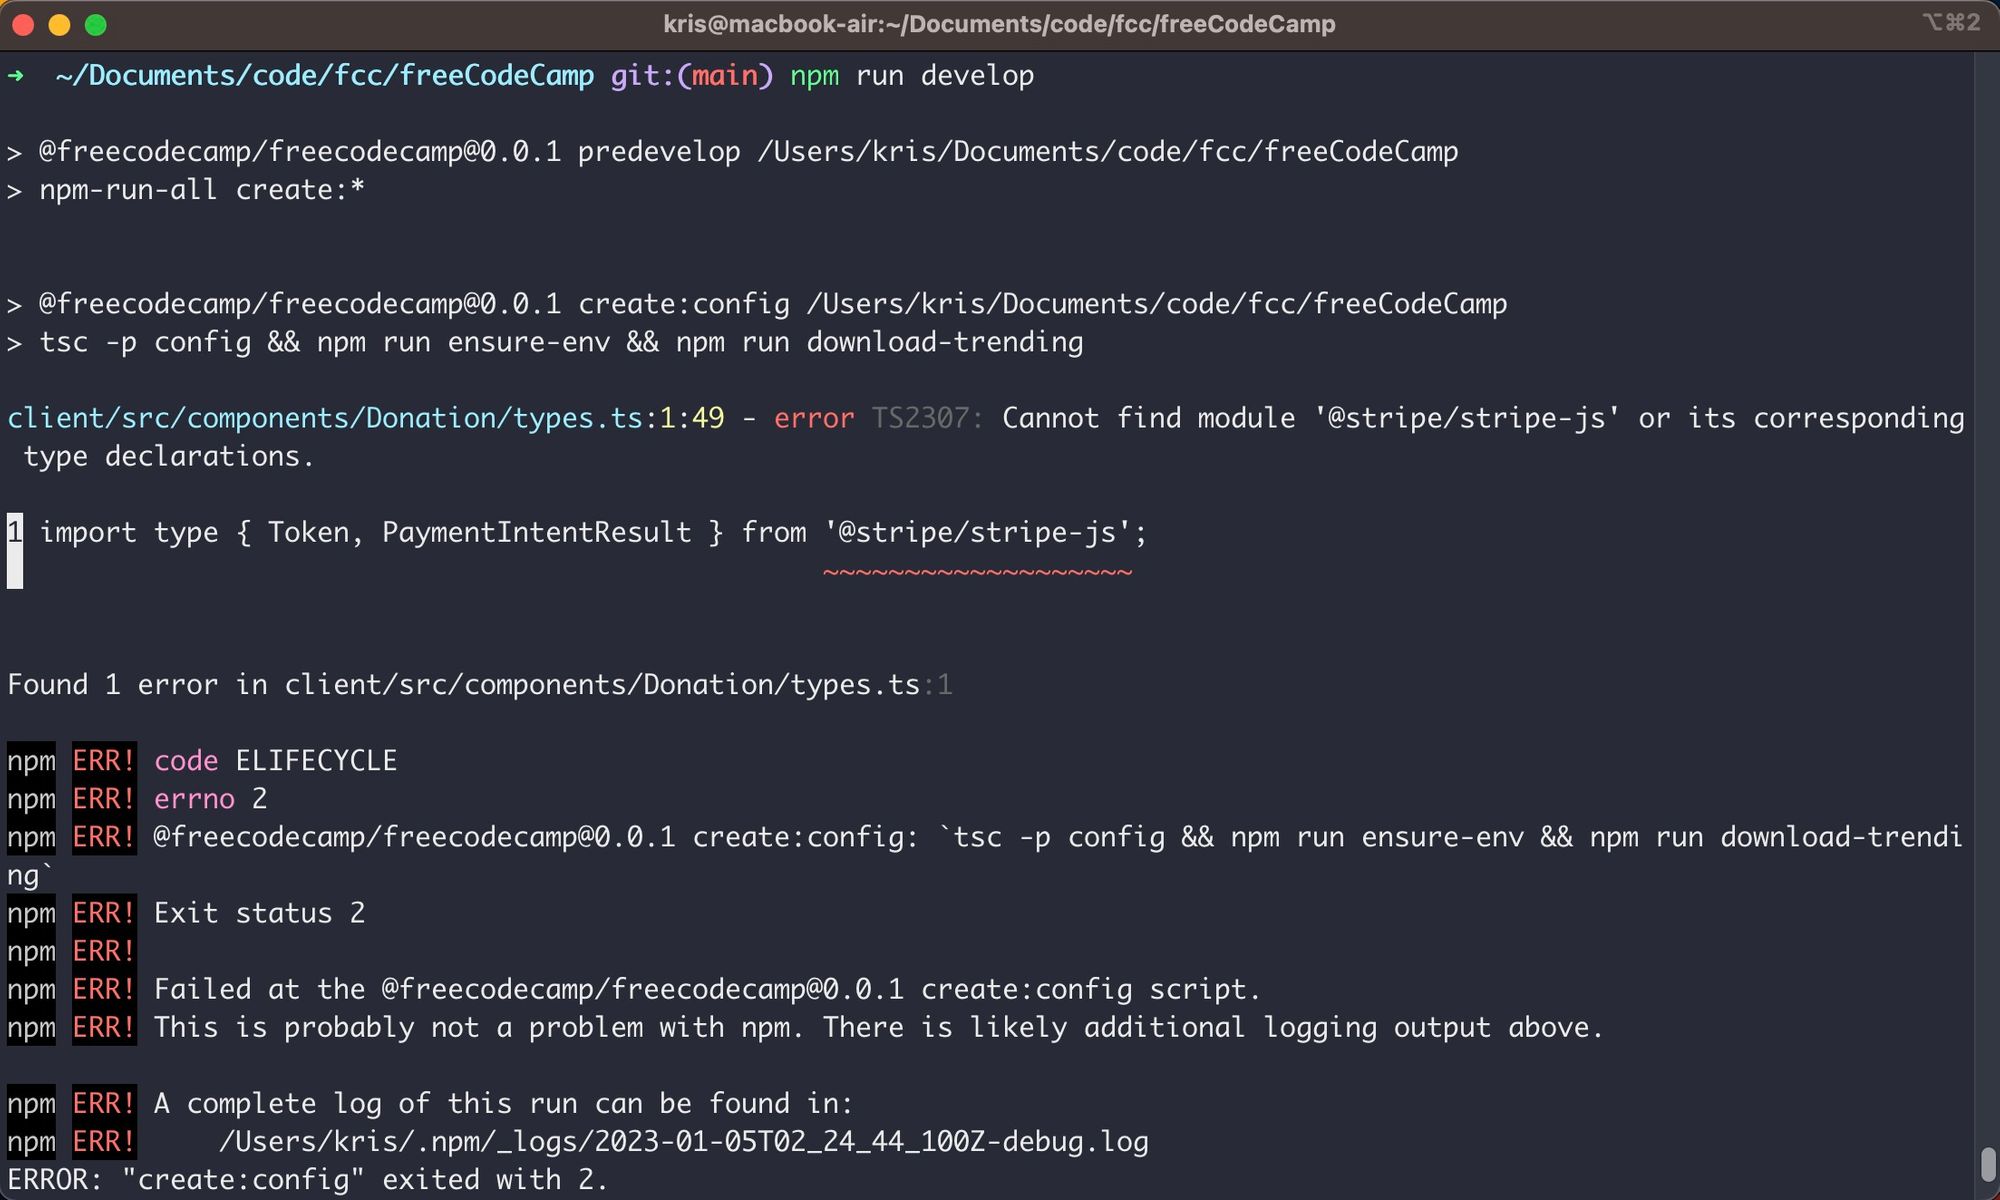Click the 'npm run develop' command text
This screenshot has height=1200, width=2000.
point(912,76)
